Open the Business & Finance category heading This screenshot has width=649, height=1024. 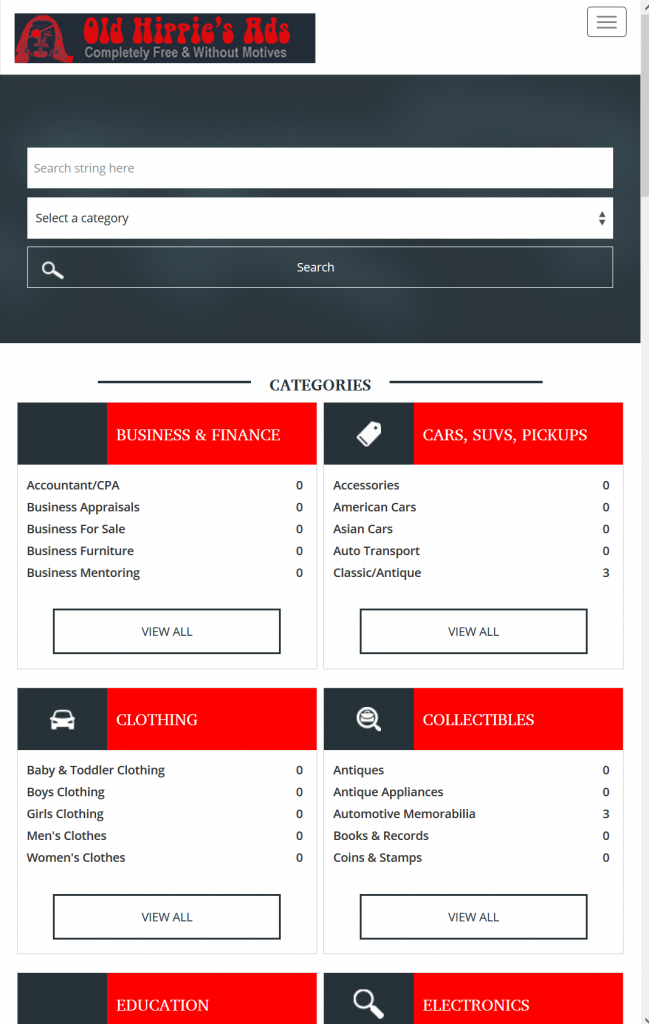coord(198,435)
